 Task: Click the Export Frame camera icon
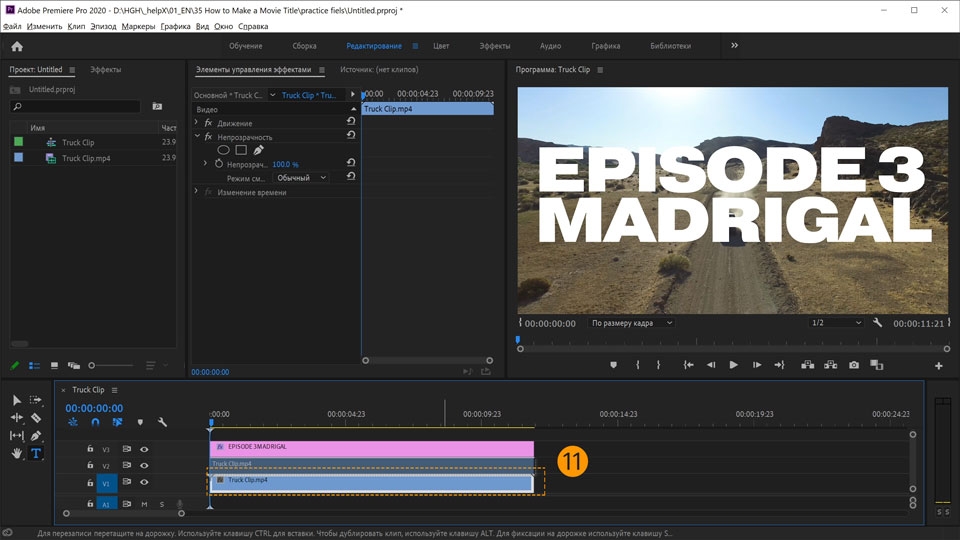853,365
